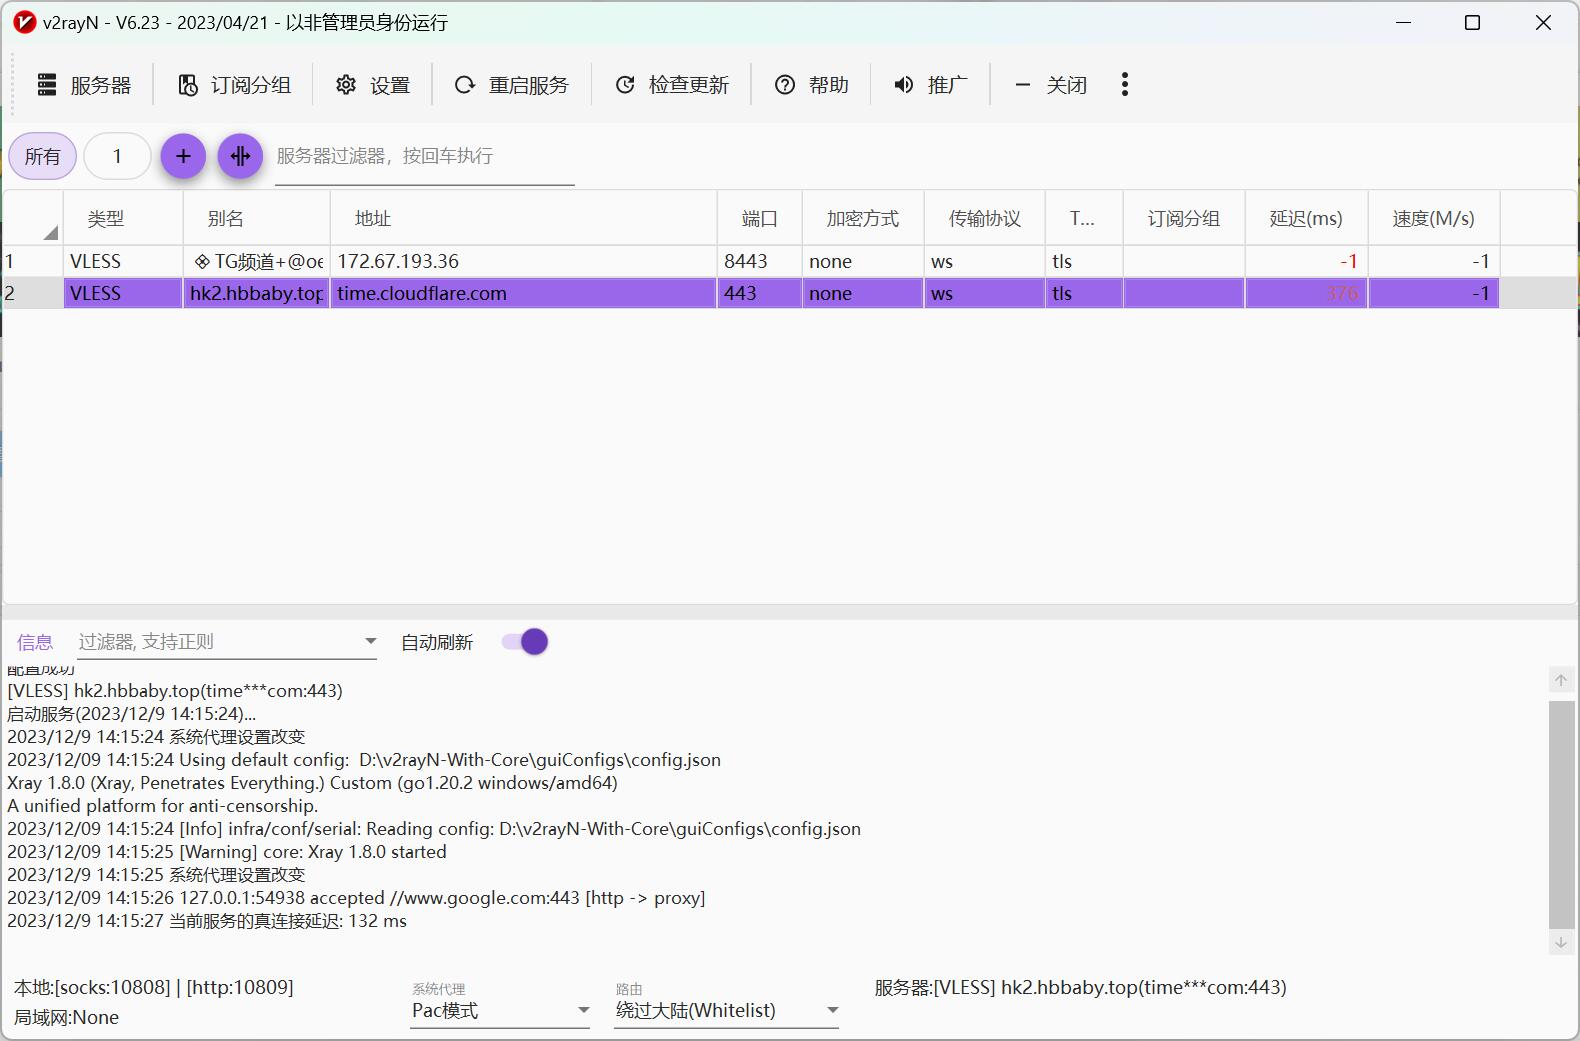Open the 设置 settings menu
The height and width of the screenshot is (1041, 1580).
point(373,85)
